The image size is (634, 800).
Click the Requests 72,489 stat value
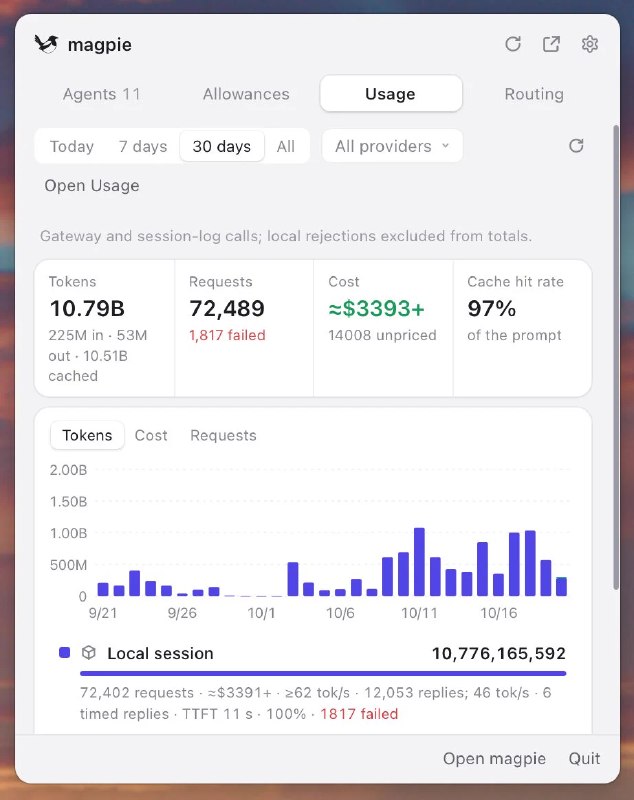point(227,309)
